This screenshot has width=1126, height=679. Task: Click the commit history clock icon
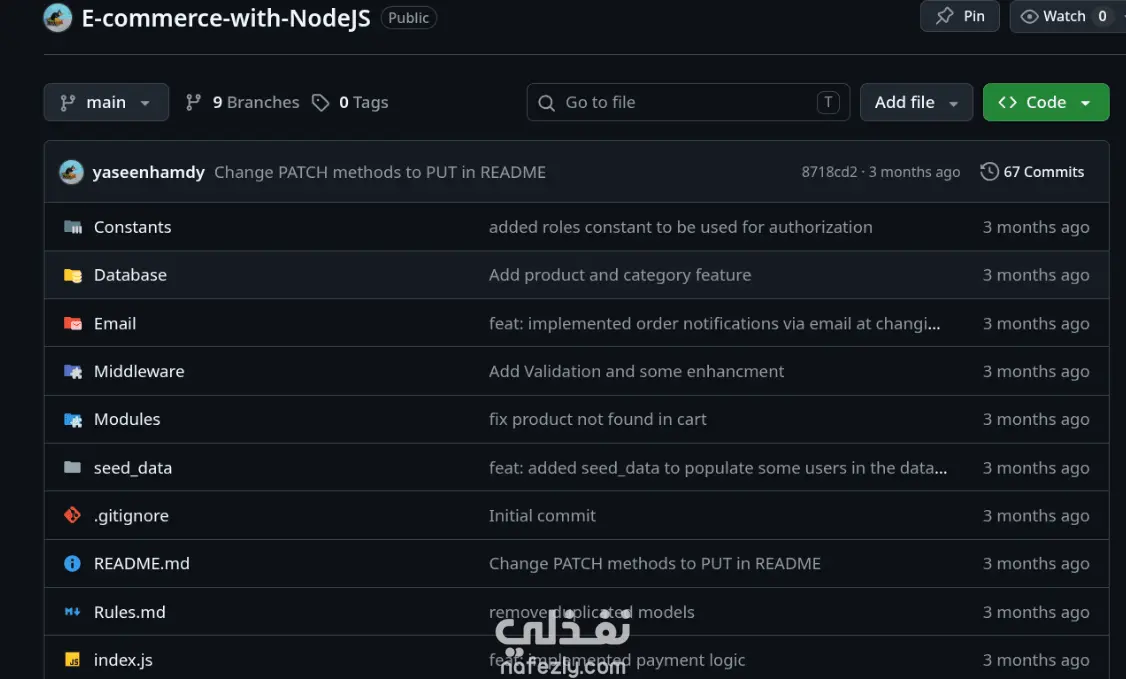click(990, 172)
